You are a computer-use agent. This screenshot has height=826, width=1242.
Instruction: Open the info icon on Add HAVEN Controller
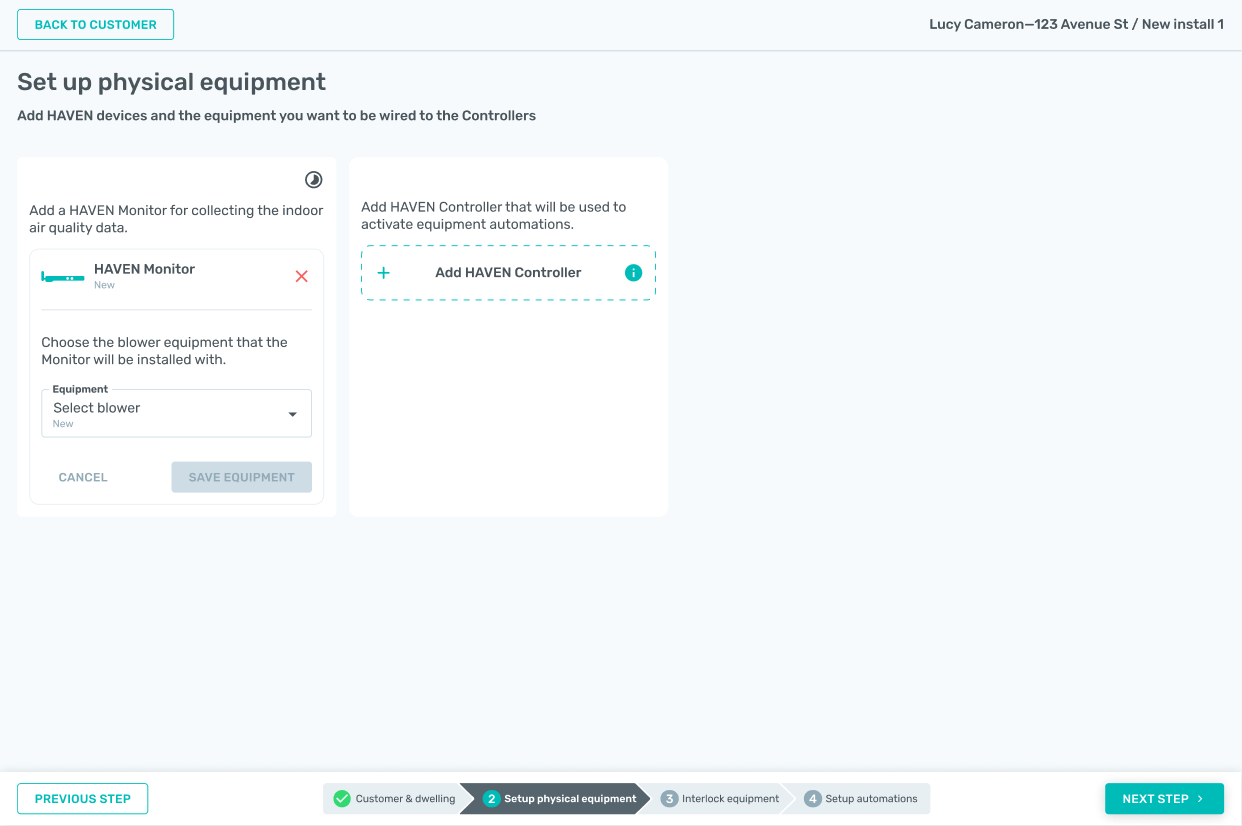tap(633, 272)
